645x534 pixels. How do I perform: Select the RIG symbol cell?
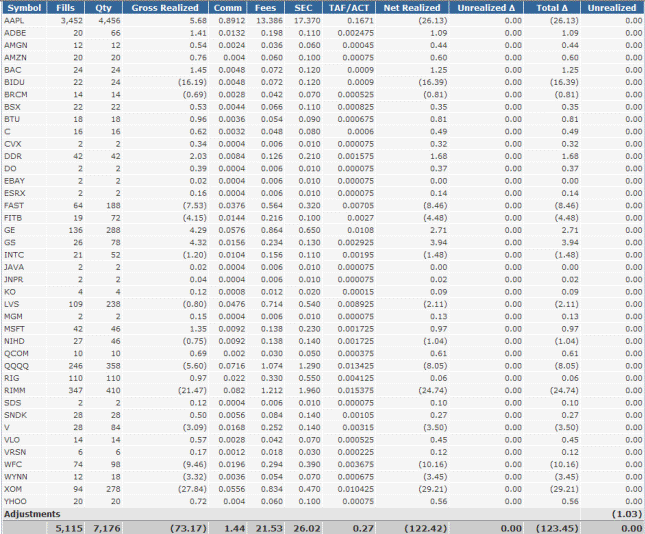[12, 378]
